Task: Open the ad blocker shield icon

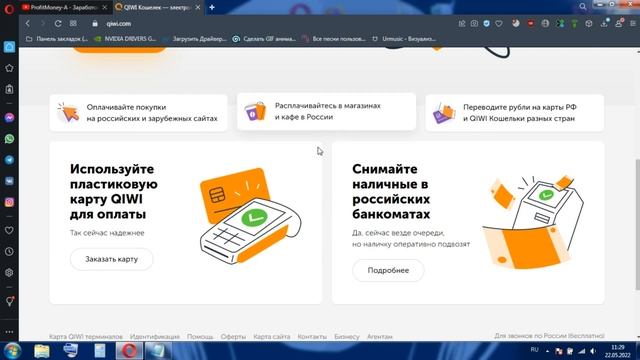Action: coord(487,24)
